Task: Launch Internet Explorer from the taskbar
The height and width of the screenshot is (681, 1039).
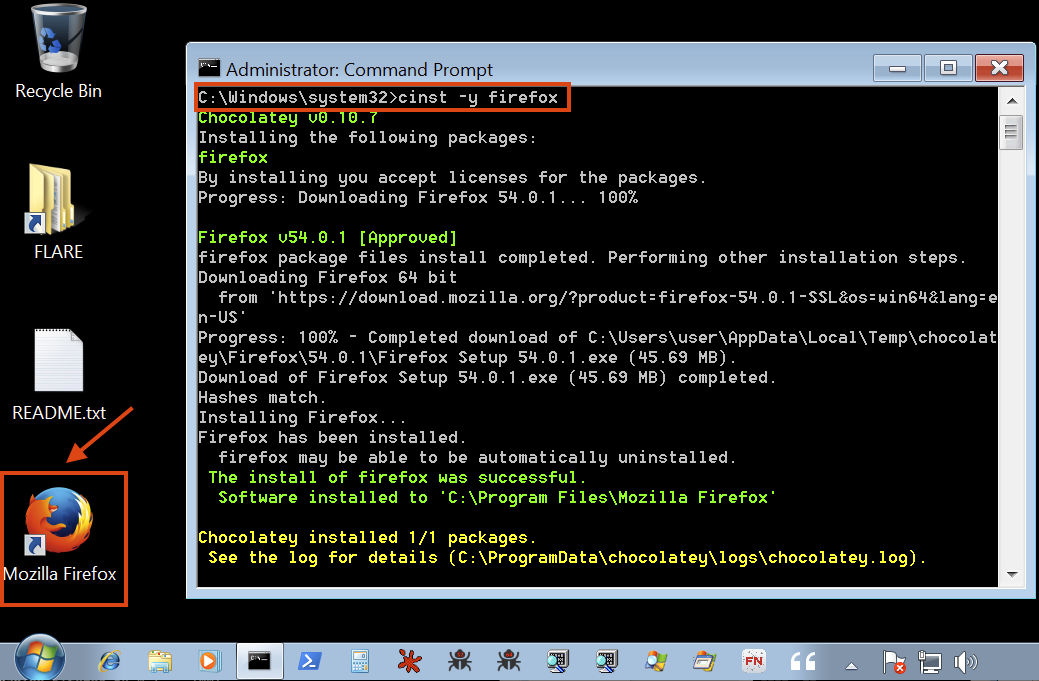Action: 110,661
